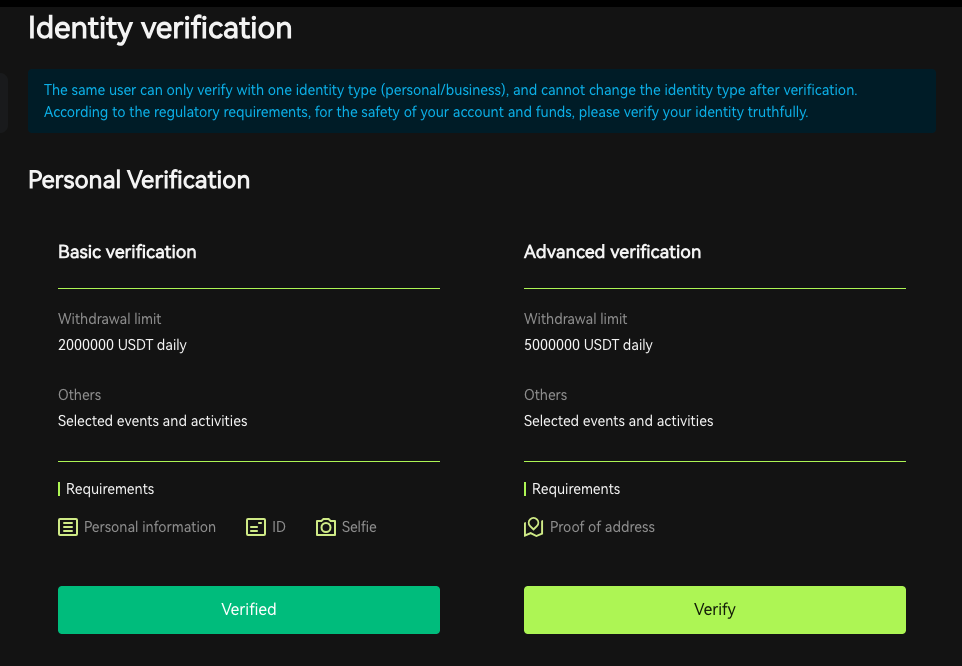Click the Proof of address map-pin icon
The height and width of the screenshot is (666, 962).
coord(534,527)
